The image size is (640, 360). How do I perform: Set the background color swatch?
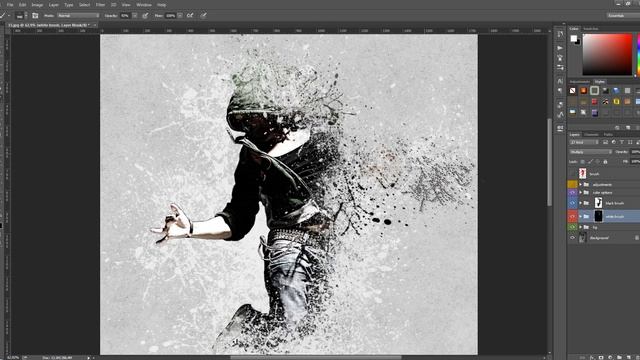pyautogui.click(x=577, y=42)
